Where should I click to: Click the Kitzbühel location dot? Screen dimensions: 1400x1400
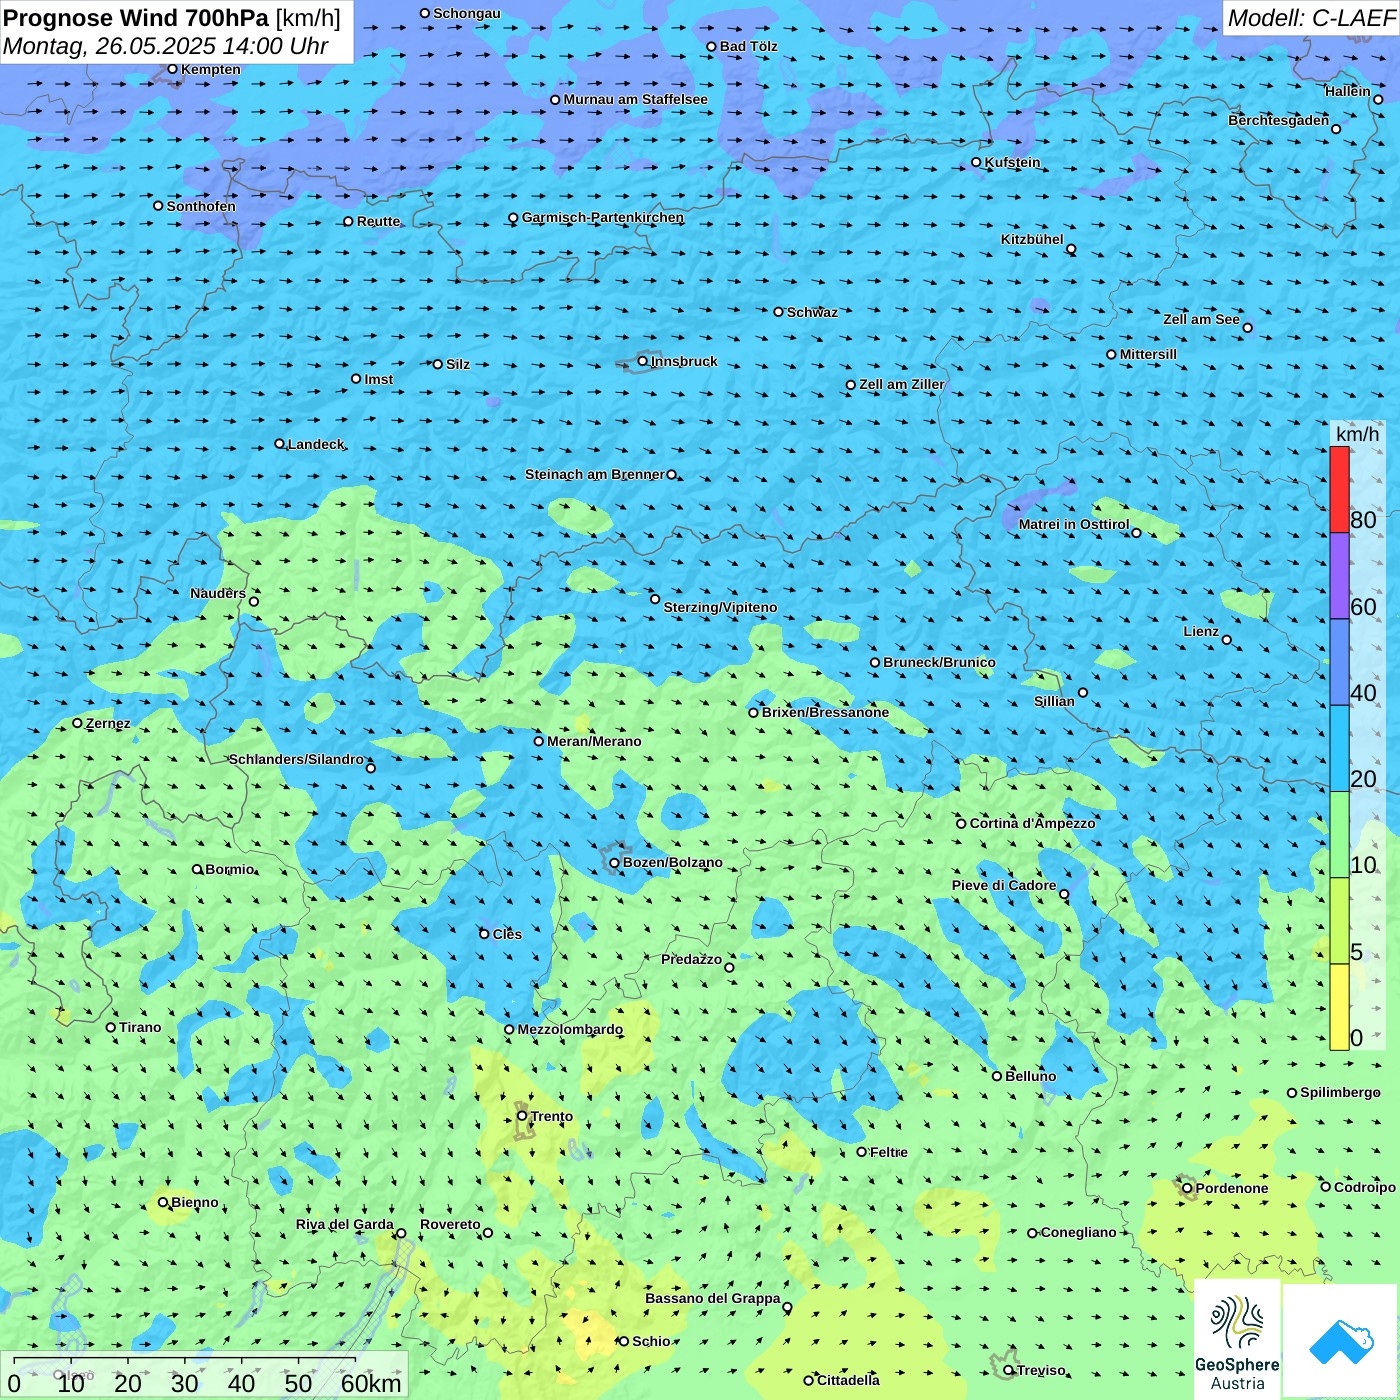[1071, 249]
